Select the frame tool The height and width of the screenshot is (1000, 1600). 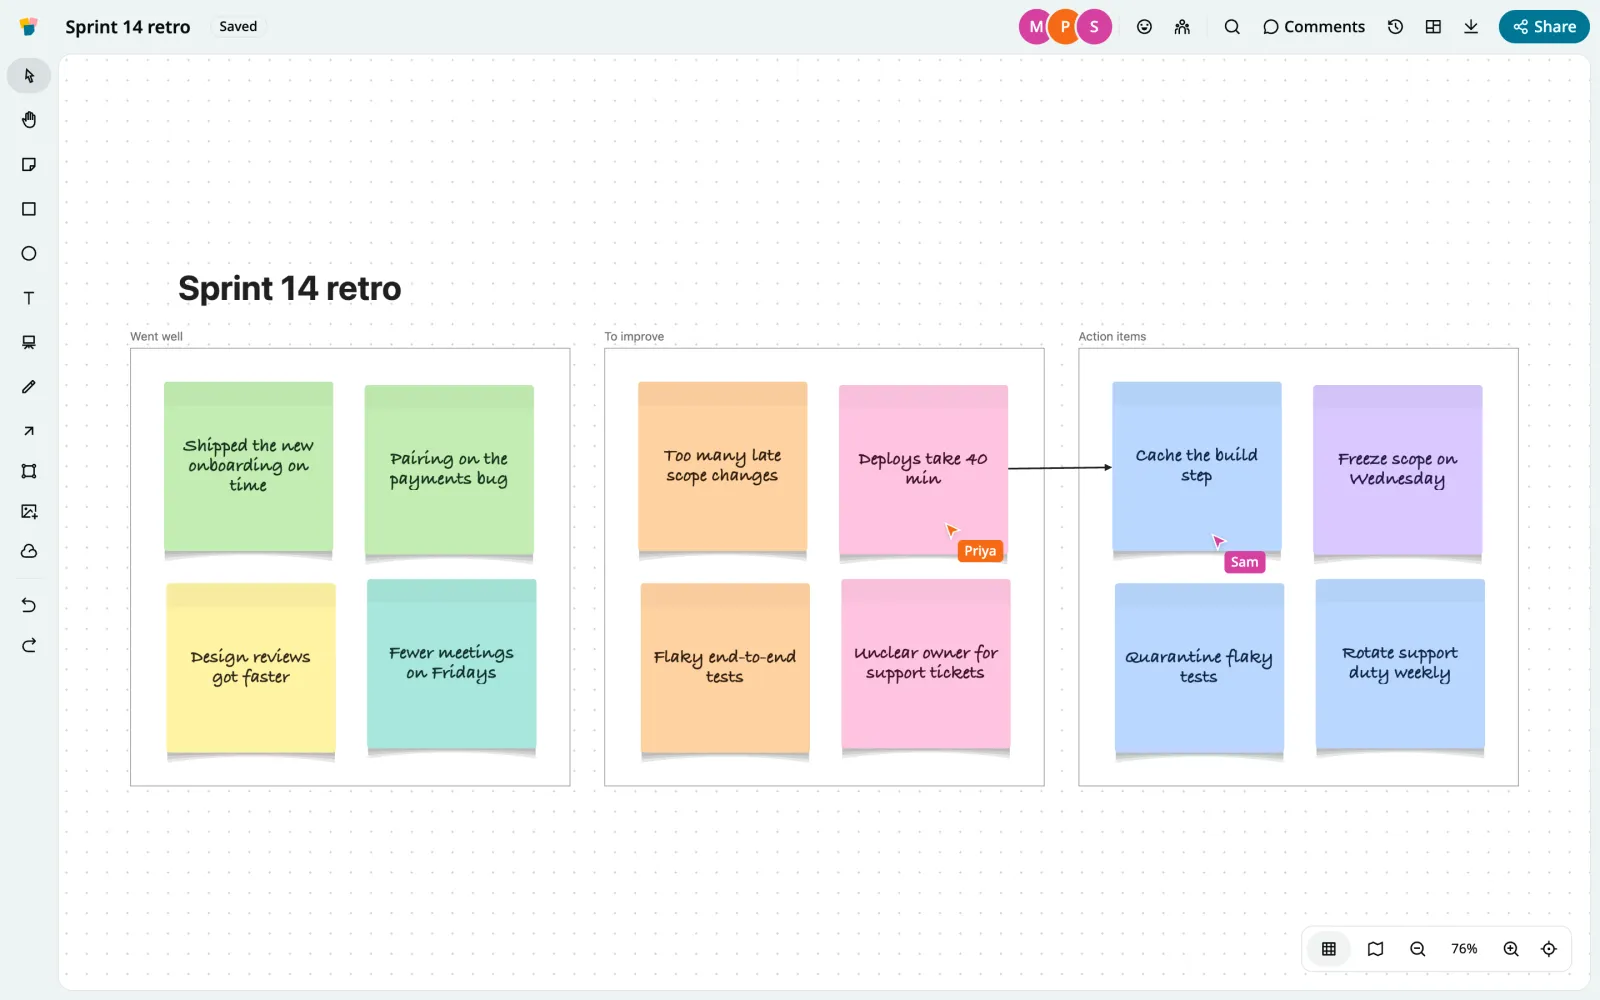point(29,471)
